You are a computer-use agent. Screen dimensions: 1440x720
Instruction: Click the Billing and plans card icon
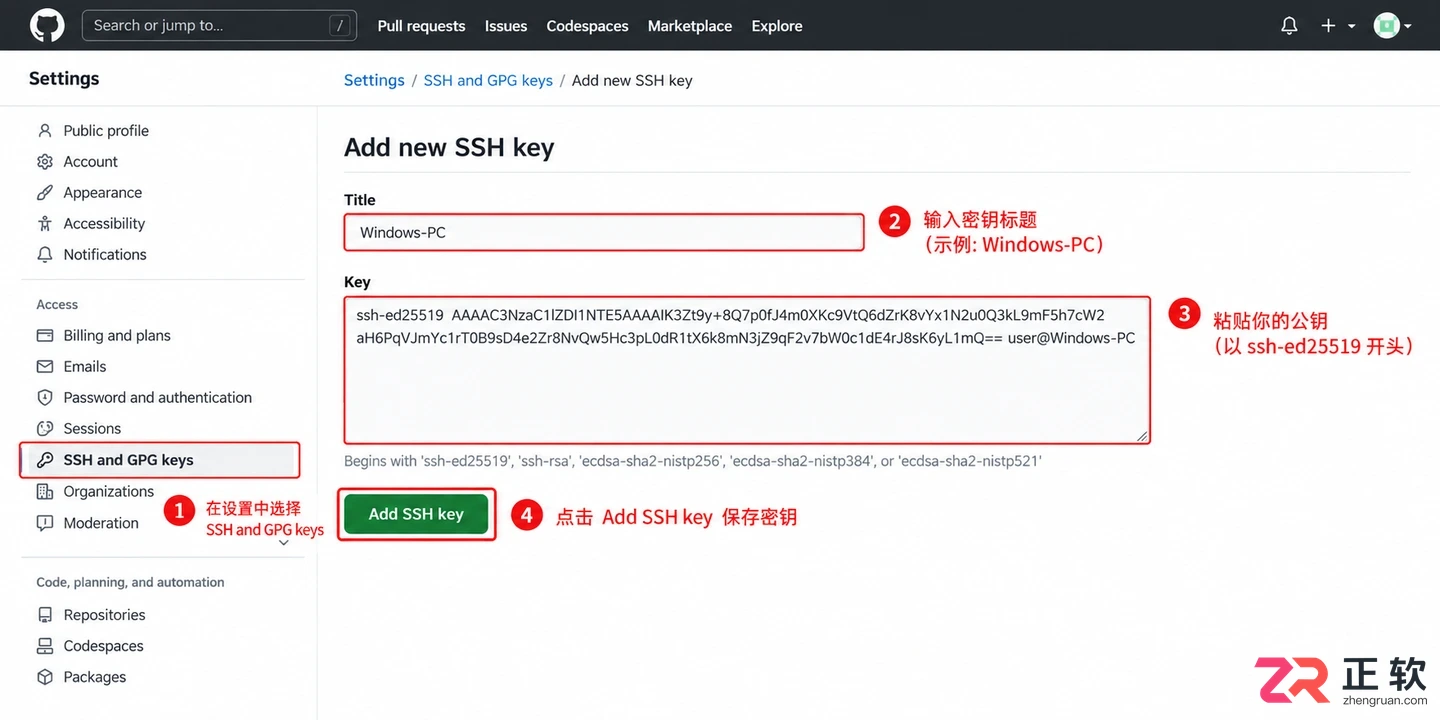pos(44,336)
